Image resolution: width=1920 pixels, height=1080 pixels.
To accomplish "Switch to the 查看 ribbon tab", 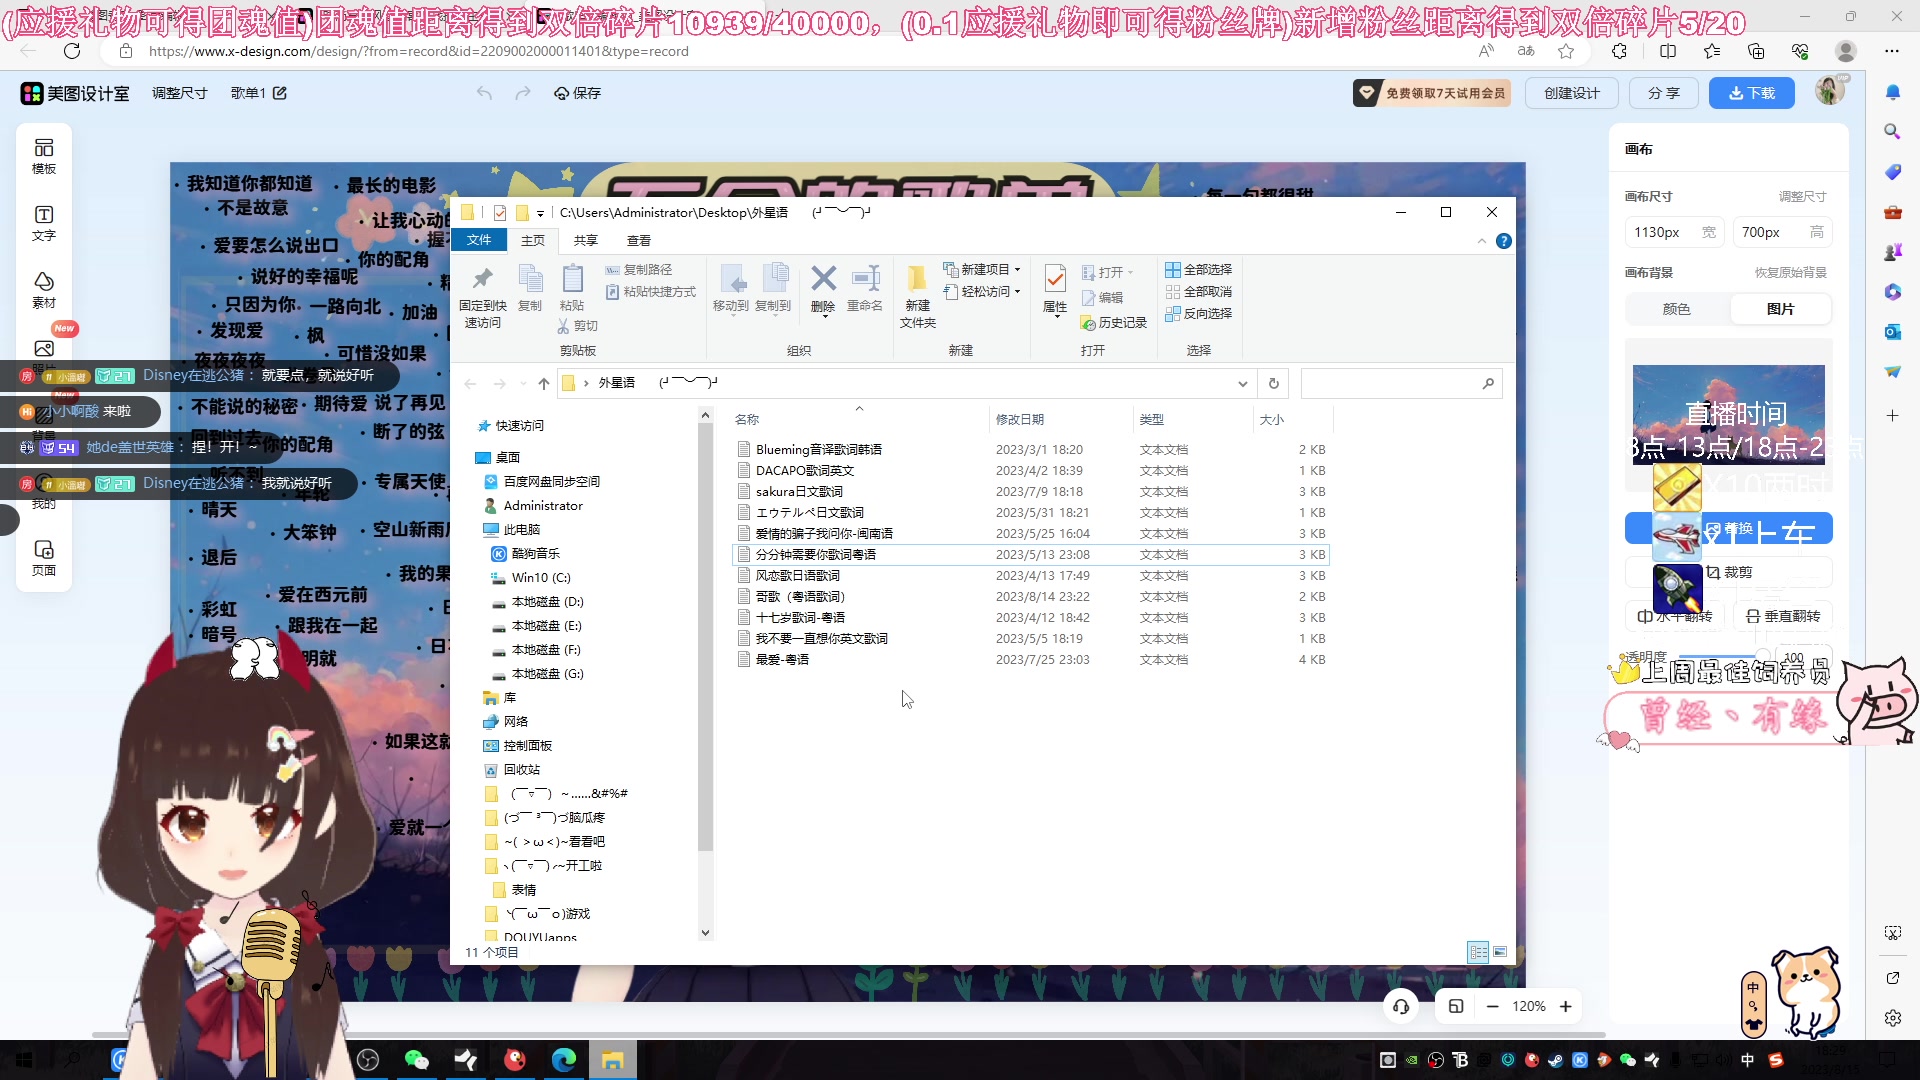I will point(638,240).
